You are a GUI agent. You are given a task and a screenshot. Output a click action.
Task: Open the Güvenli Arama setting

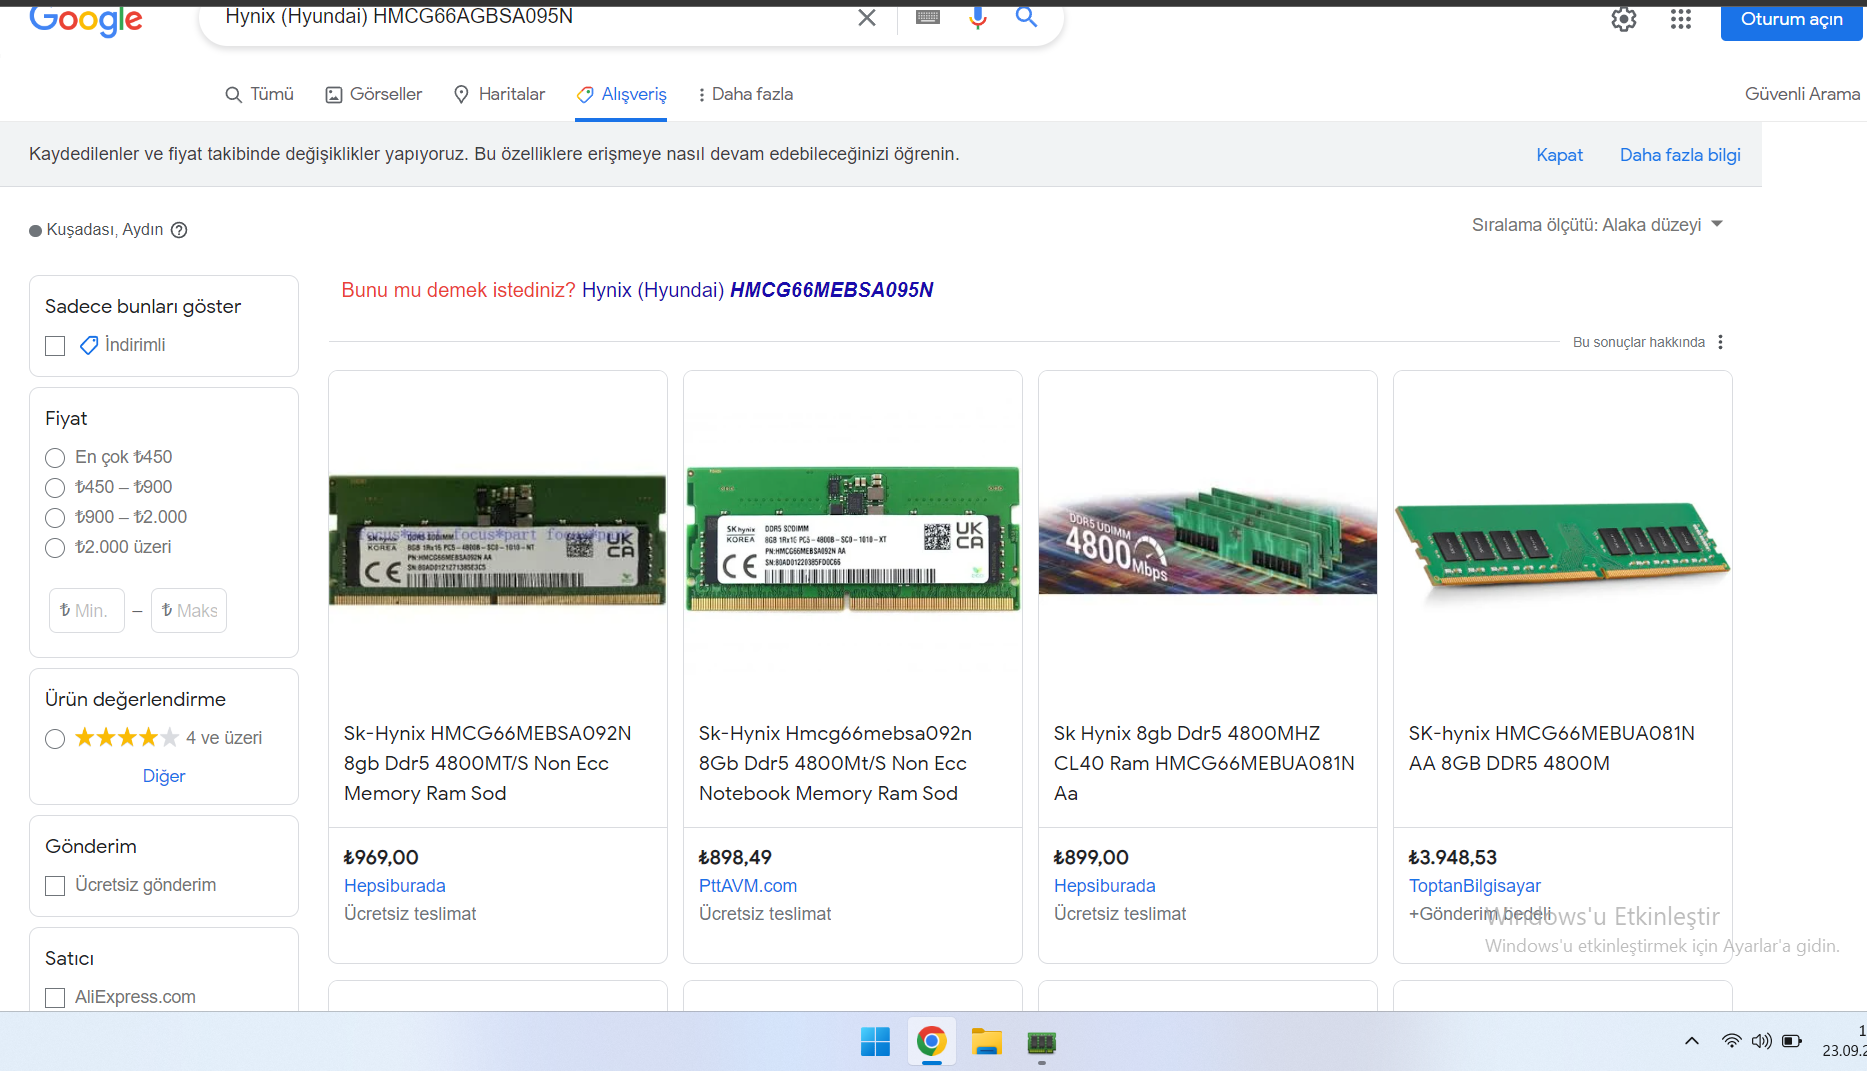(1802, 94)
